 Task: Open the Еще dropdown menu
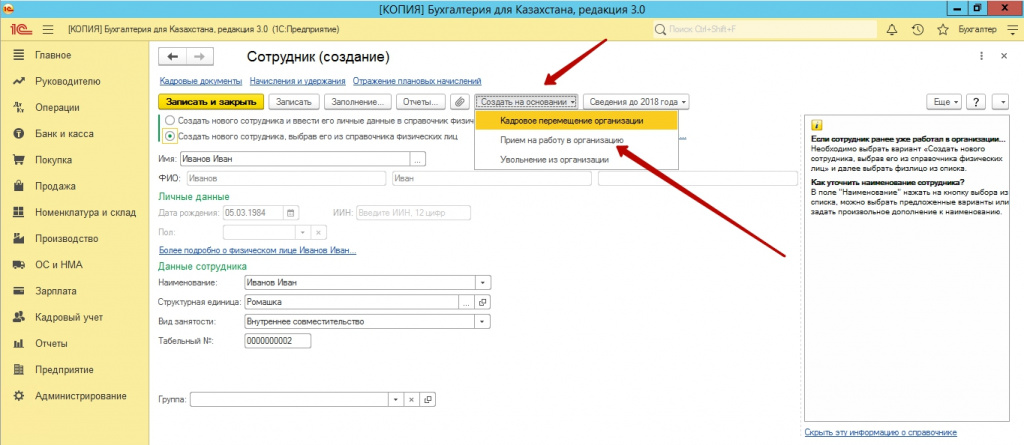point(944,102)
